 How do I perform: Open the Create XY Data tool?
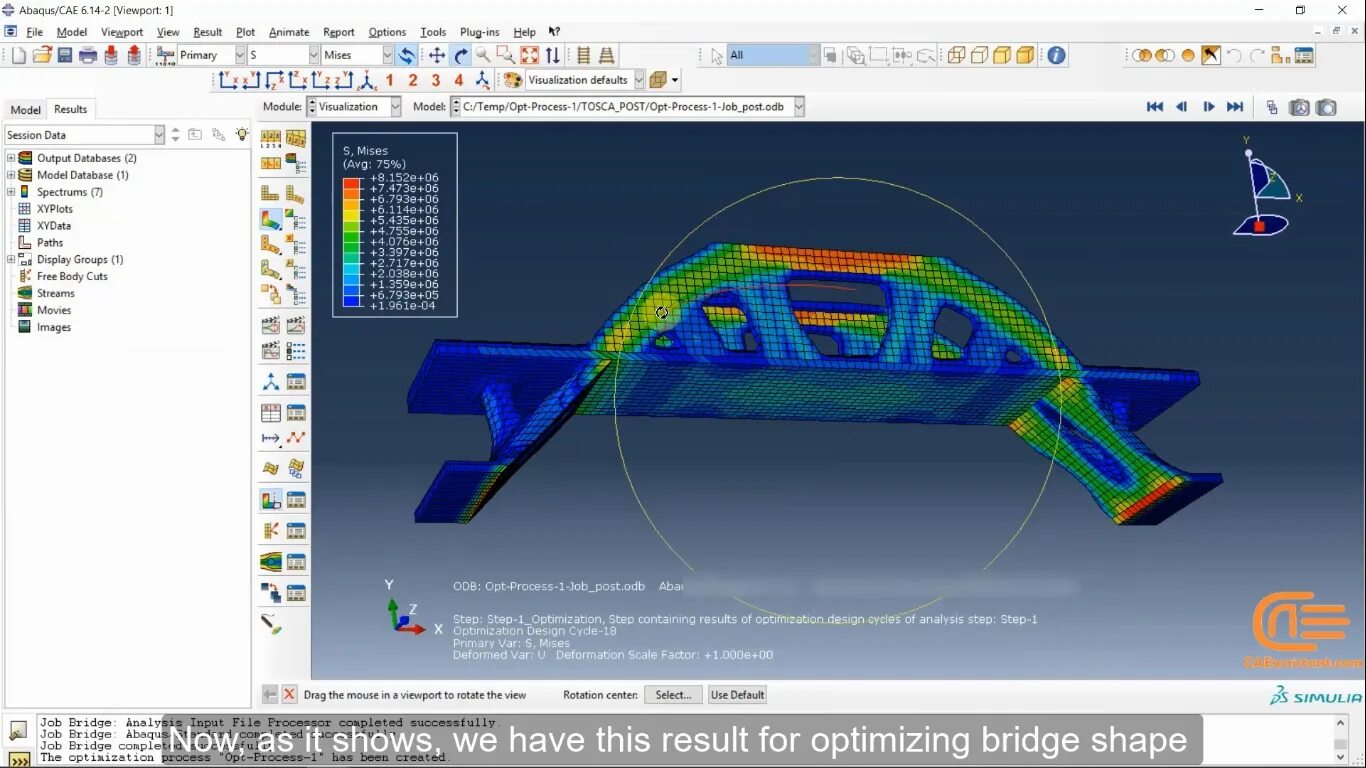coord(270,411)
